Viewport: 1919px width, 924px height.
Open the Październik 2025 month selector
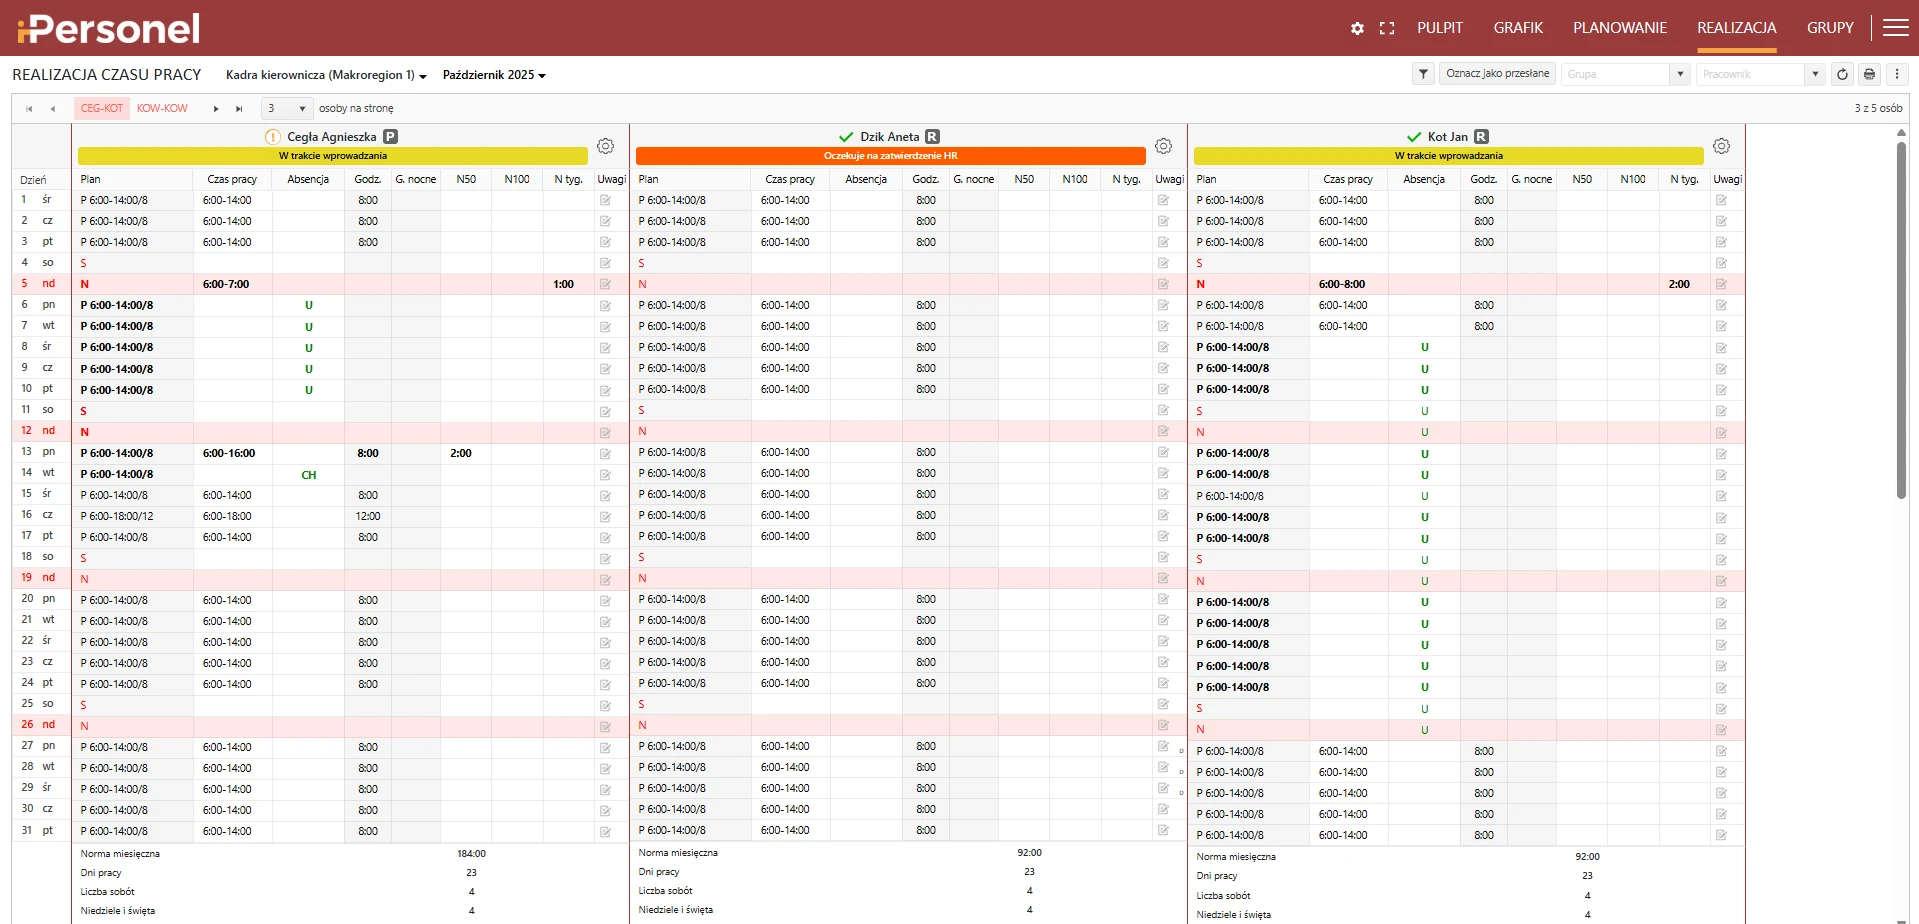coord(494,75)
